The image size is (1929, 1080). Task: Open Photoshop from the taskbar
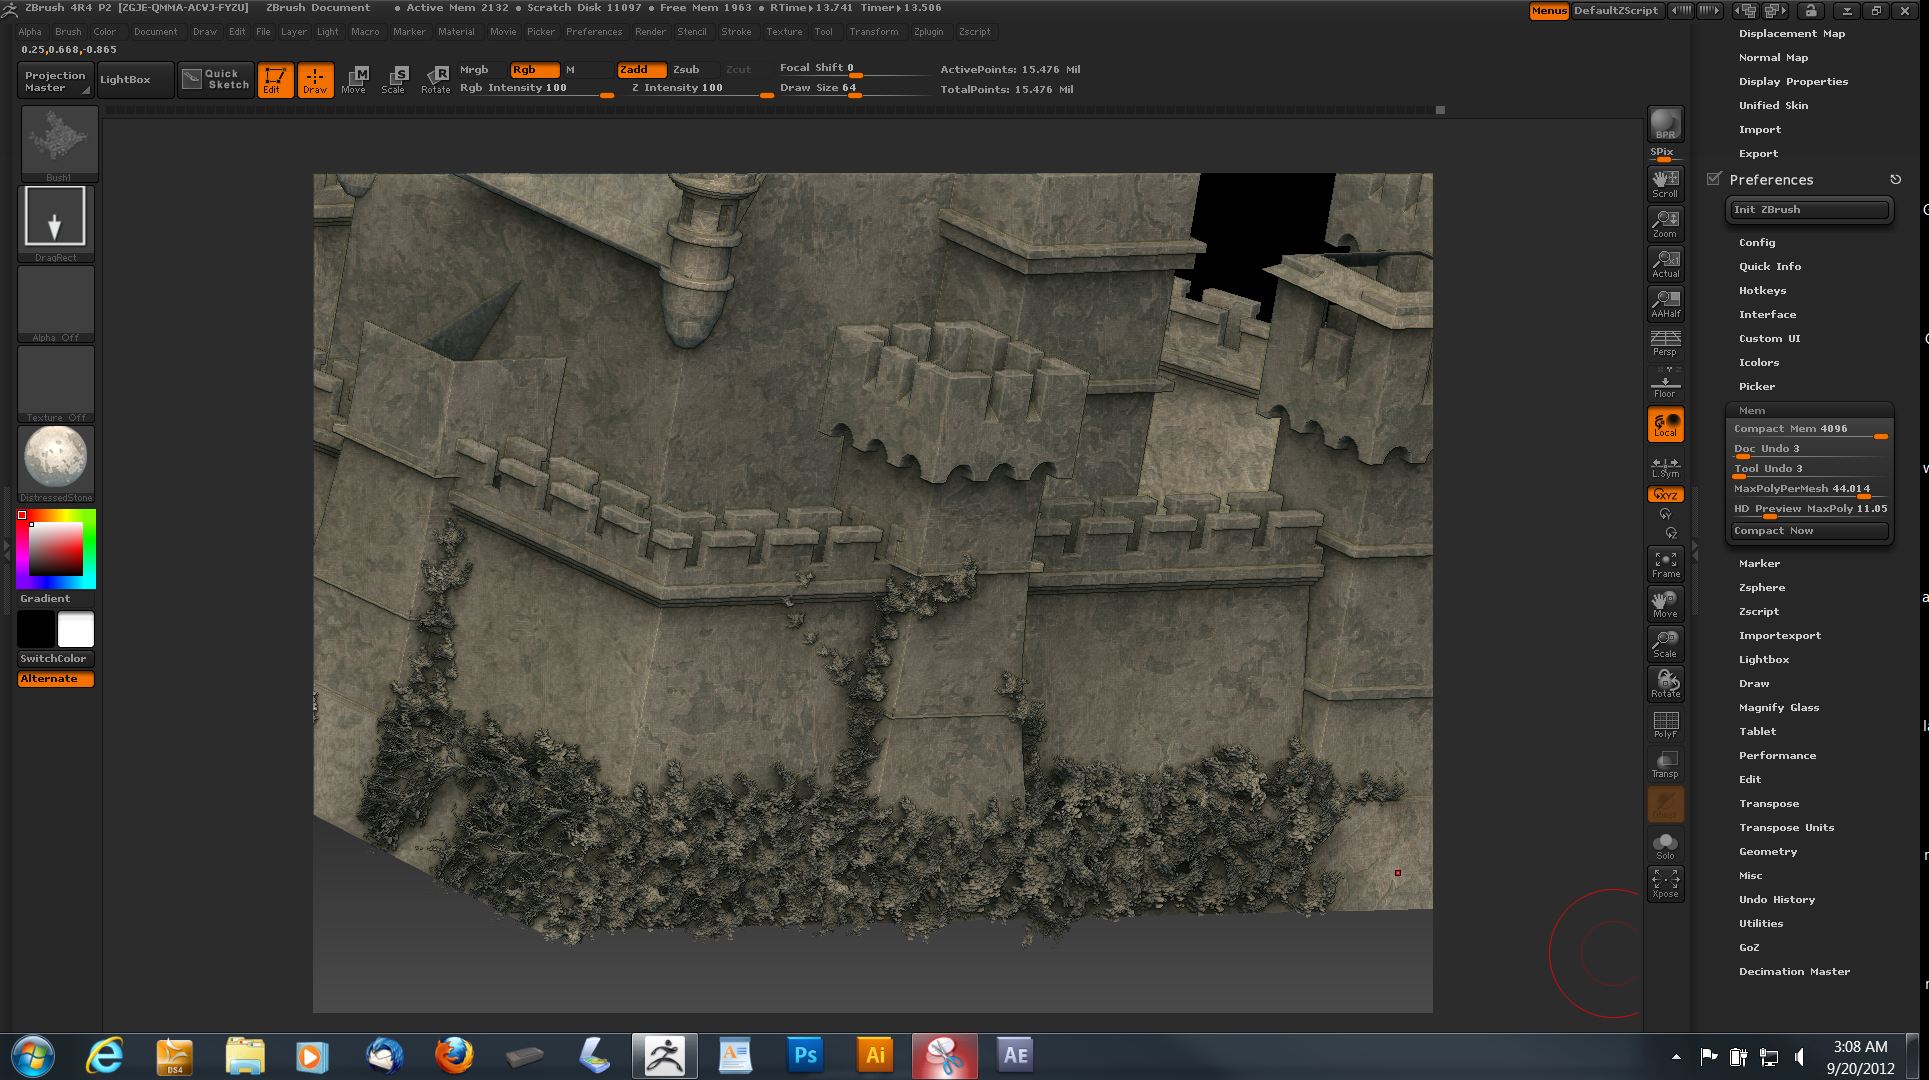pos(805,1056)
